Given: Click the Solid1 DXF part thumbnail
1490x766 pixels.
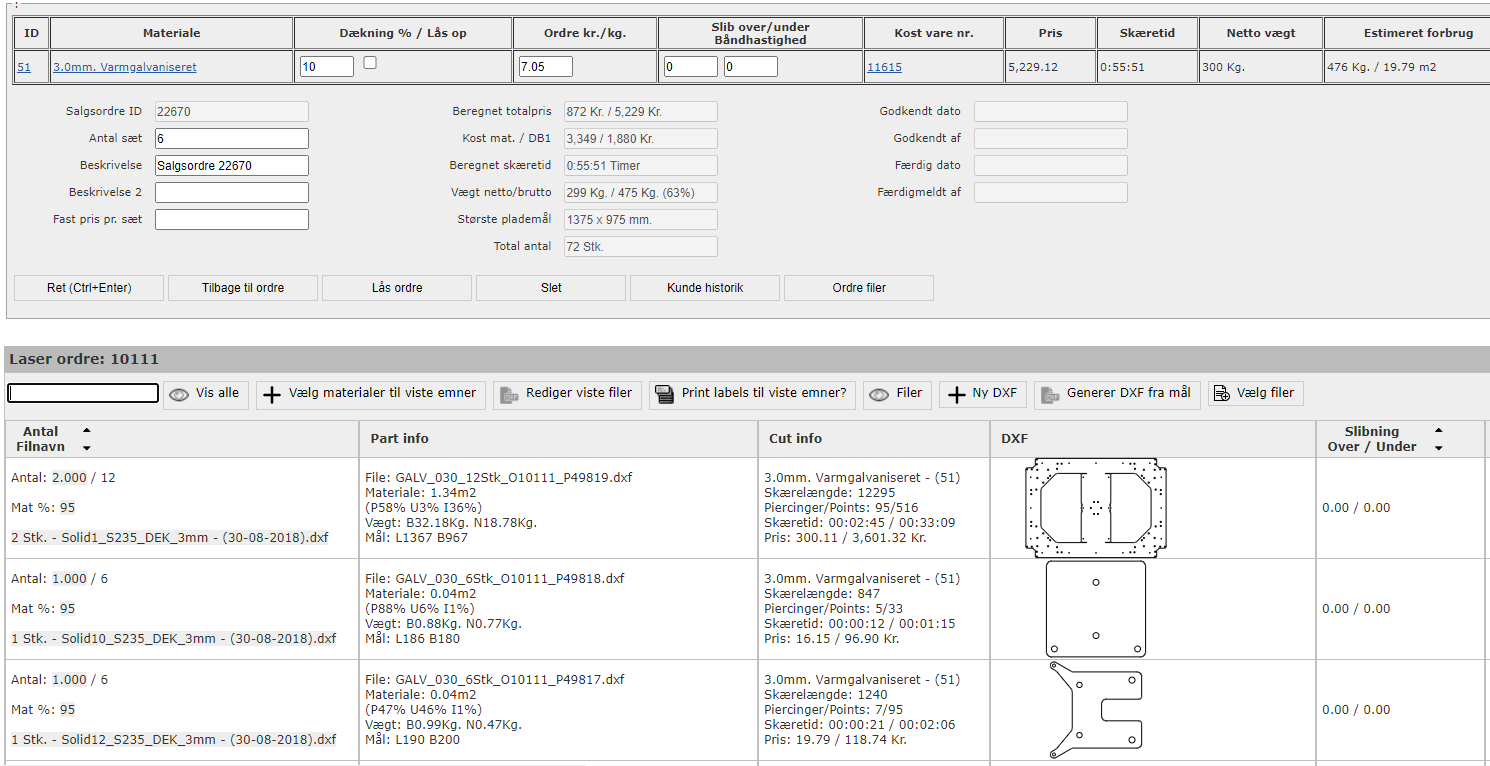Looking at the screenshot, I should tap(1096, 507).
